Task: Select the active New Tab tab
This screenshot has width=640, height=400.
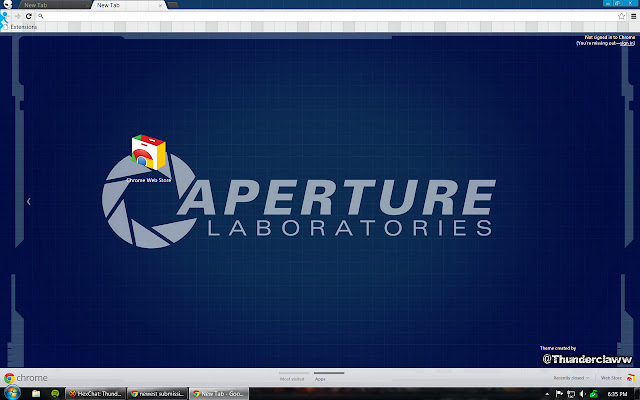Action: click(127, 5)
